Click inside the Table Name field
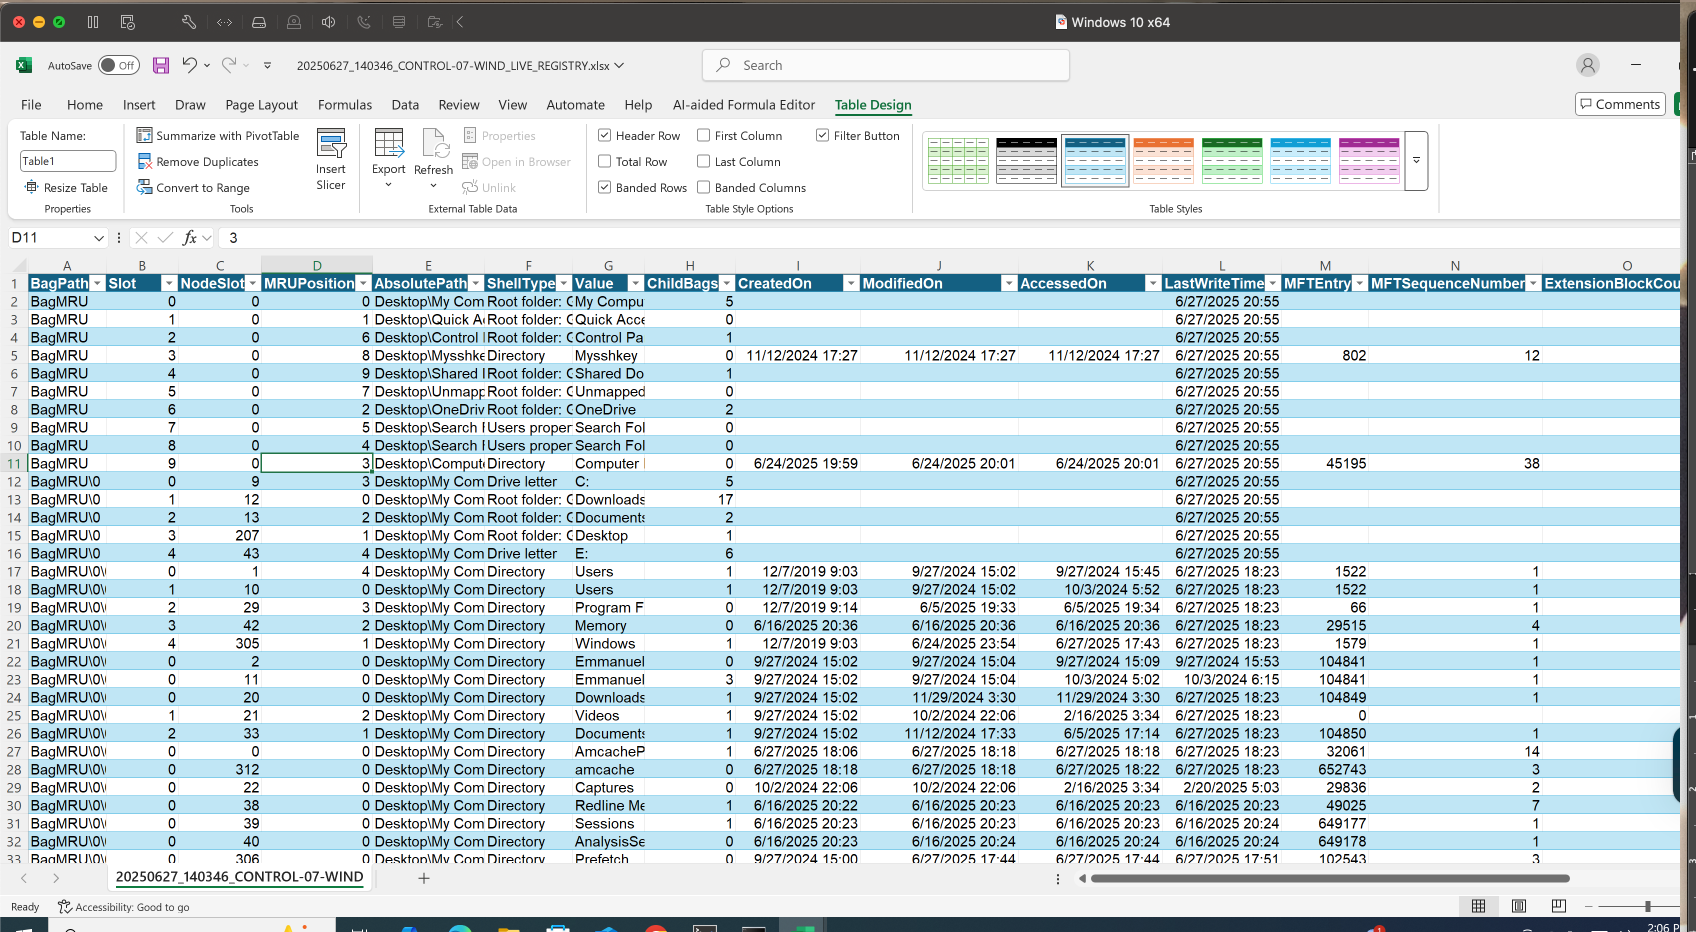The height and width of the screenshot is (932, 1696). [x=66, y=160]
